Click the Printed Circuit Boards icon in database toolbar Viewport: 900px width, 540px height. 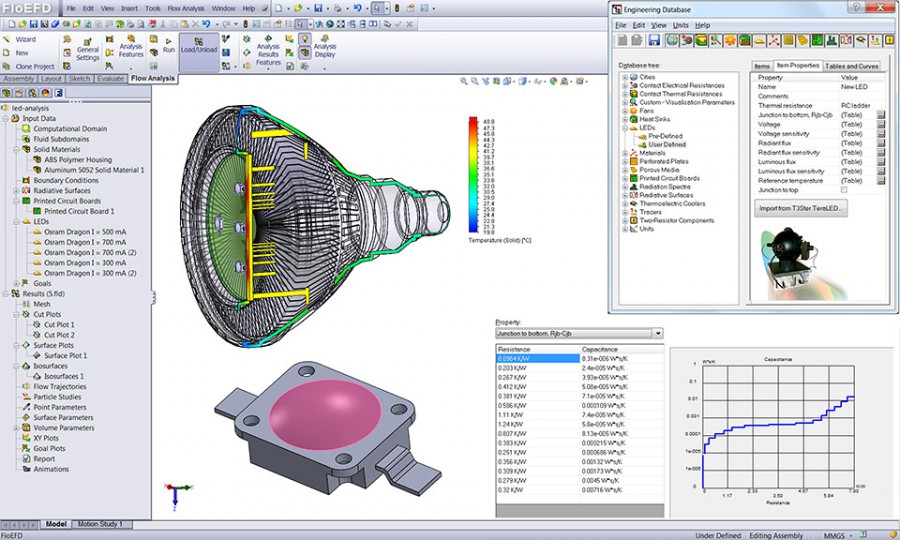(817, 40)
